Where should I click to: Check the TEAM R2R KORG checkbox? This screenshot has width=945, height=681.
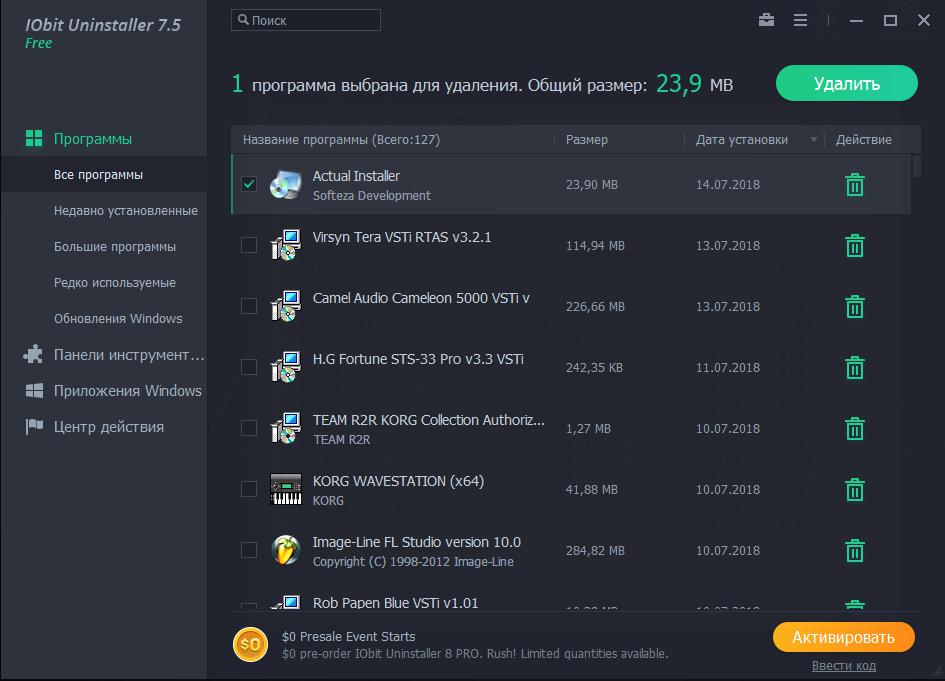(249, 427)
